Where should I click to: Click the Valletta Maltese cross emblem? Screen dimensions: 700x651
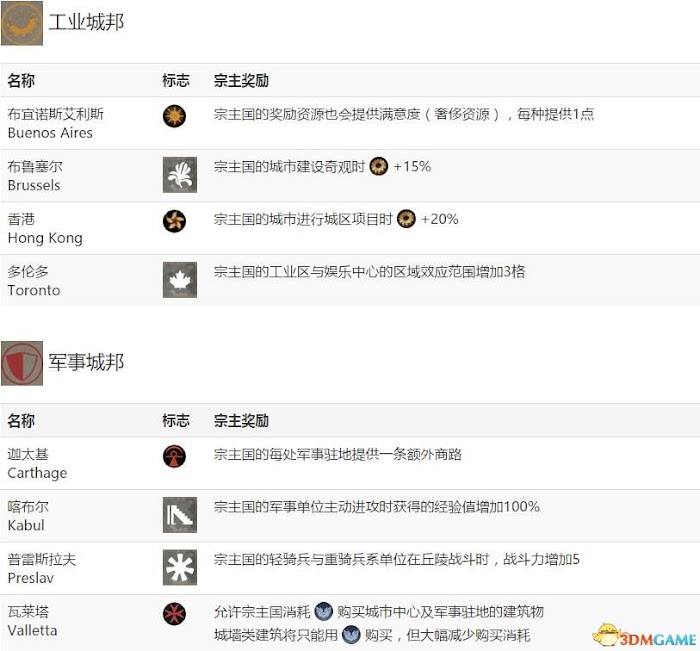click(174, 613)
